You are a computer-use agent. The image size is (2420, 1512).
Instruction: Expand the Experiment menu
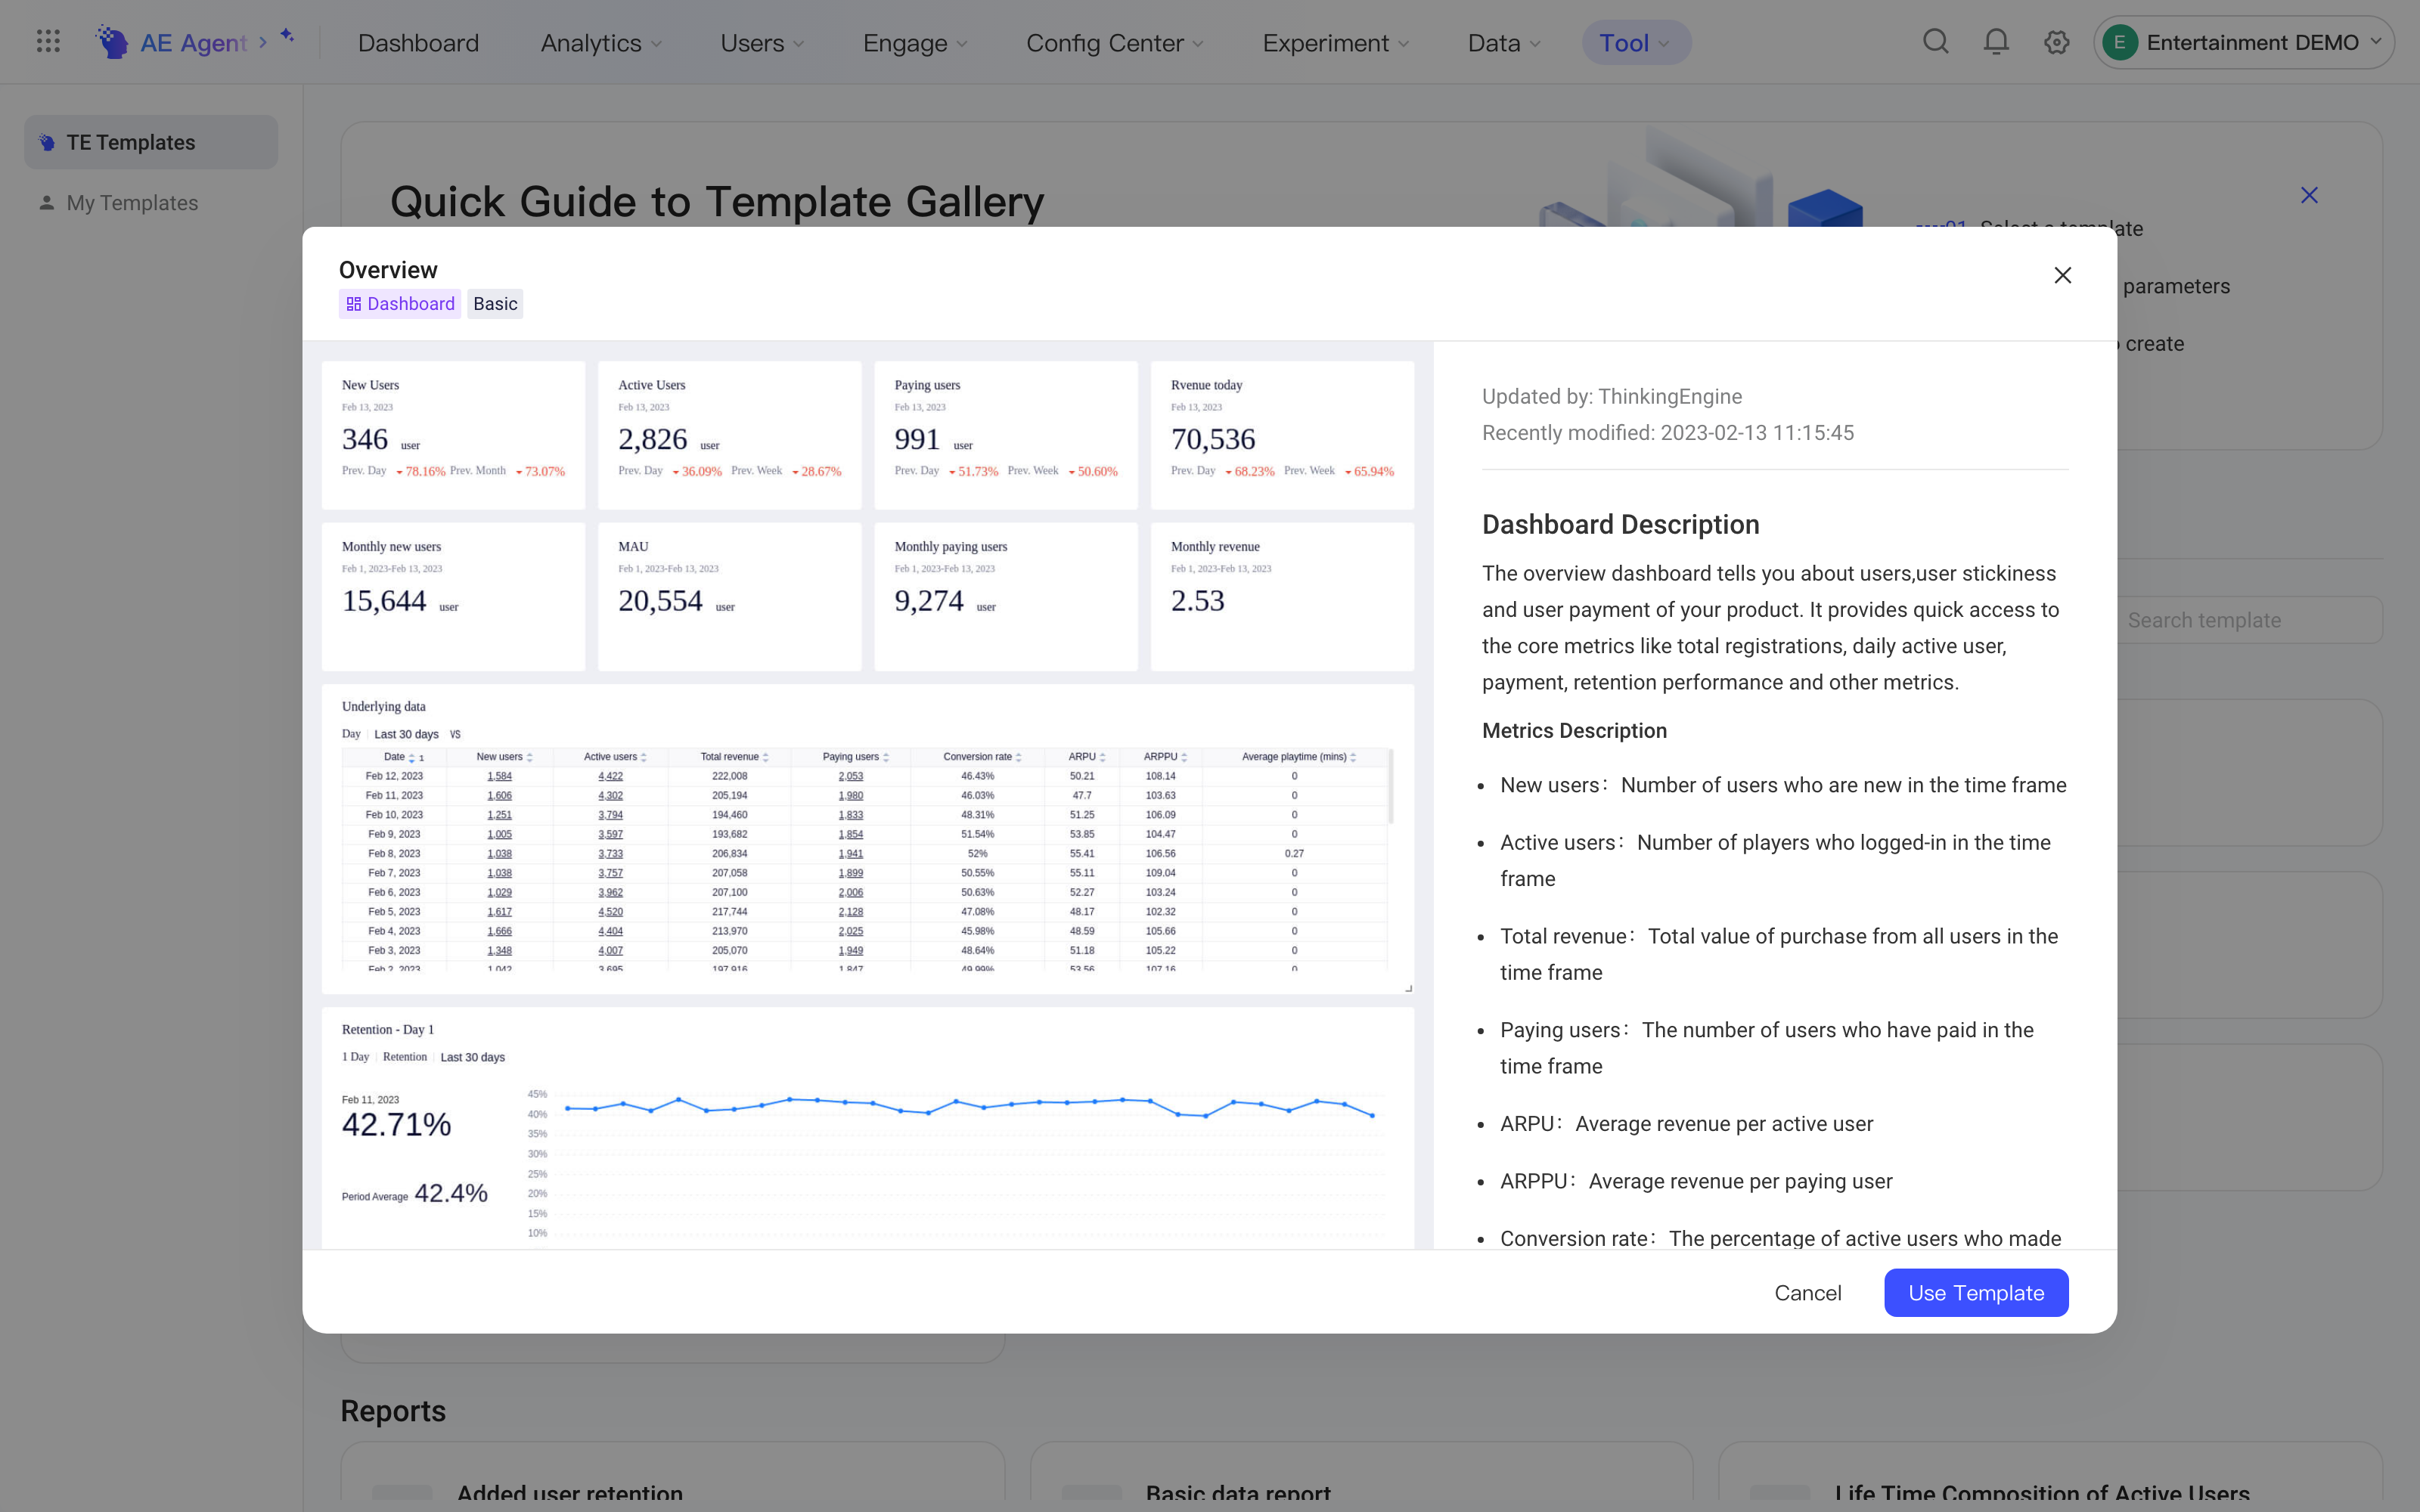(1336, 43)
